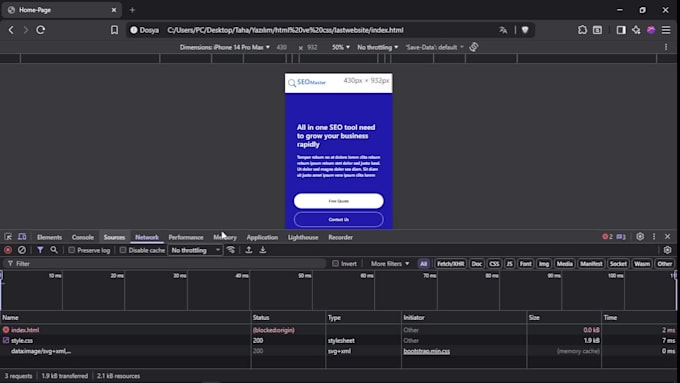Toggle the device toolbar icon in DevTools

pyautogui.click(x=22, y=237)
